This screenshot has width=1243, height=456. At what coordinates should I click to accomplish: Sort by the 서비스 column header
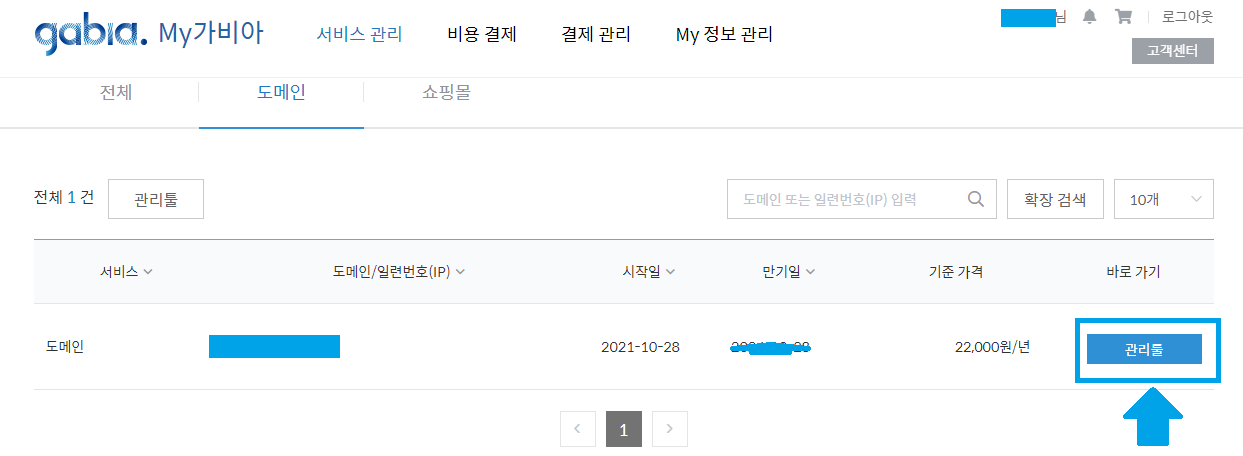tap(126, 271)
